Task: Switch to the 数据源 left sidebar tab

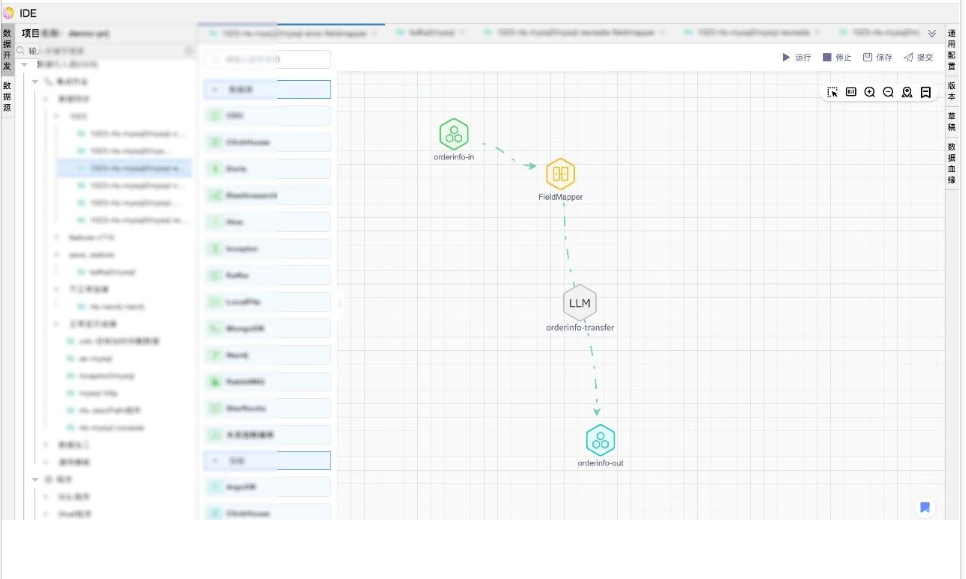Action: (x=7, y=97)
